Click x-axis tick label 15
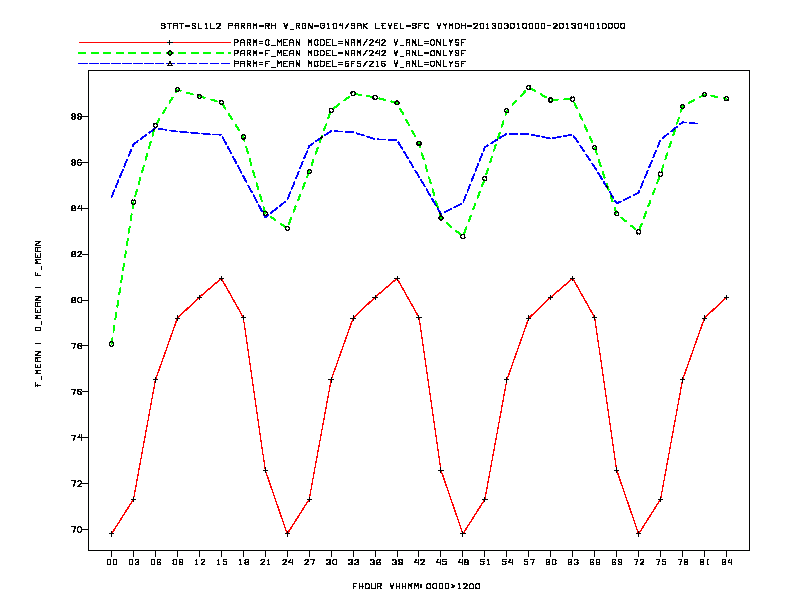792x612 pixels. click(x=221, y=562)
